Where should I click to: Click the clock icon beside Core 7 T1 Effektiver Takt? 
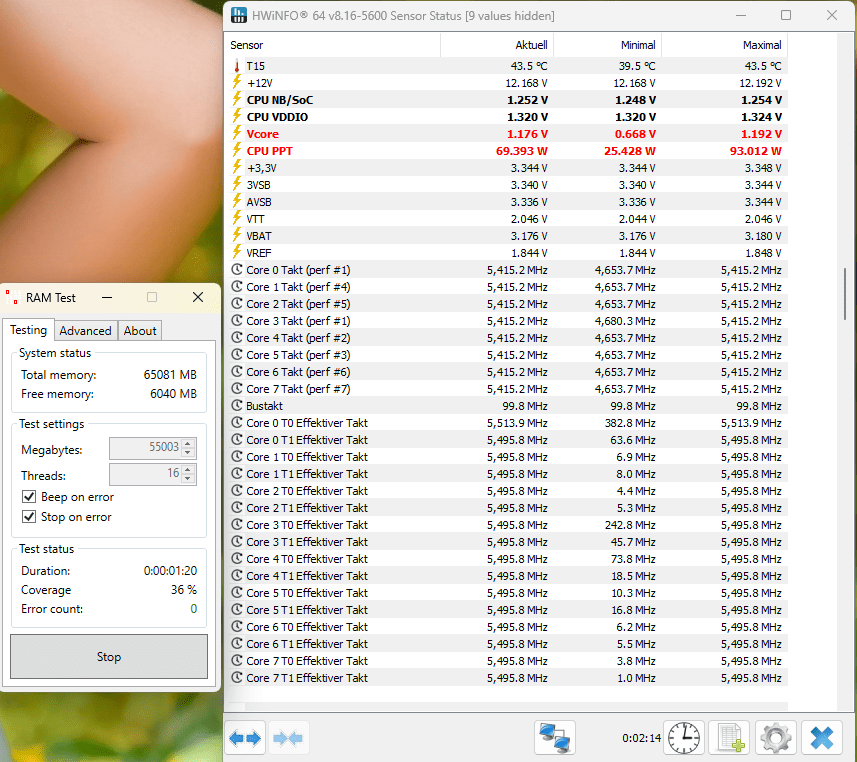pos(237,677)
